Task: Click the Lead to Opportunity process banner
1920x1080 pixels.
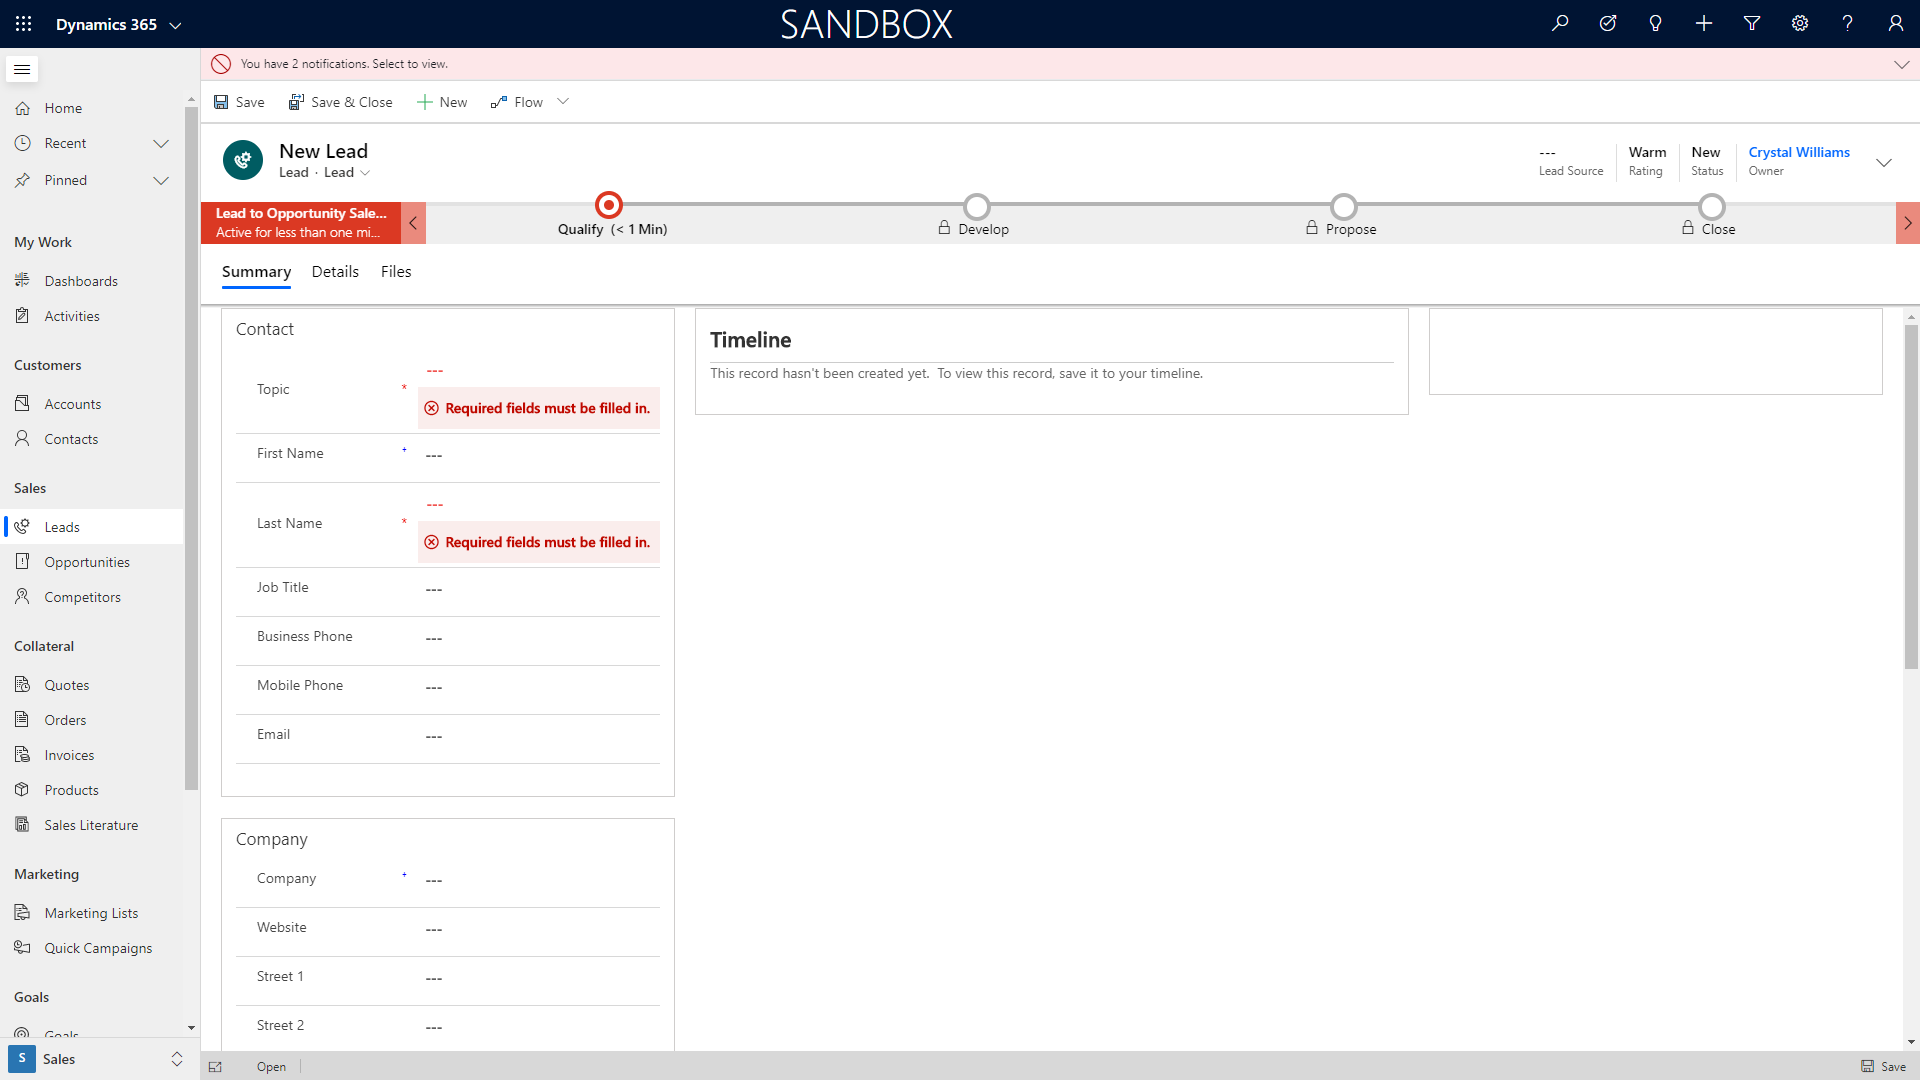Action: [300, 223]
